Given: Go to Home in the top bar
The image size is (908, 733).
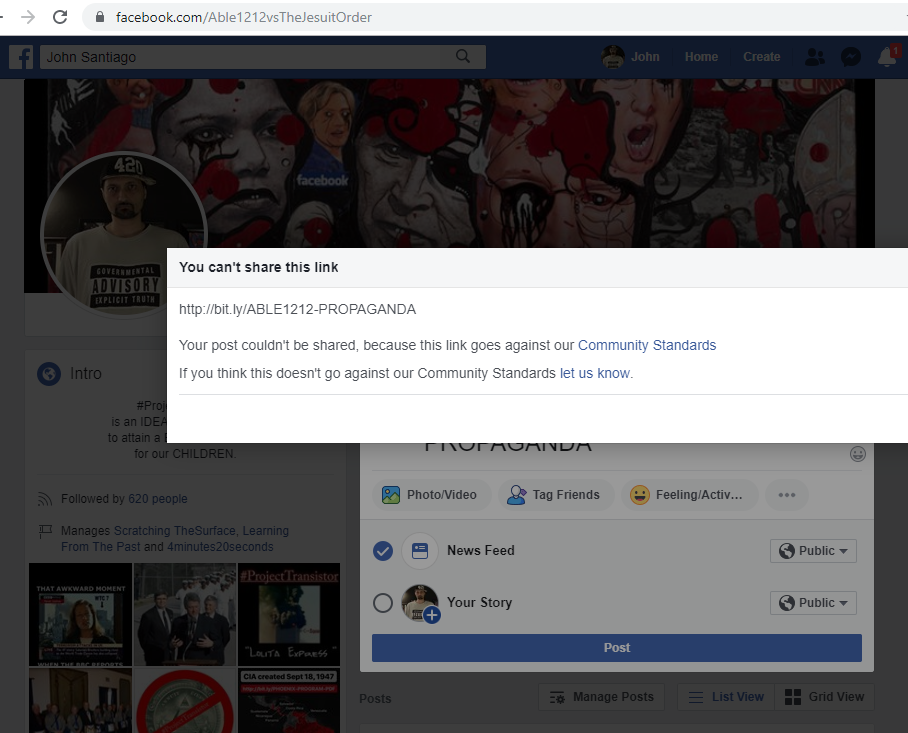Looking at the screenshot, I should click(701, 57).
